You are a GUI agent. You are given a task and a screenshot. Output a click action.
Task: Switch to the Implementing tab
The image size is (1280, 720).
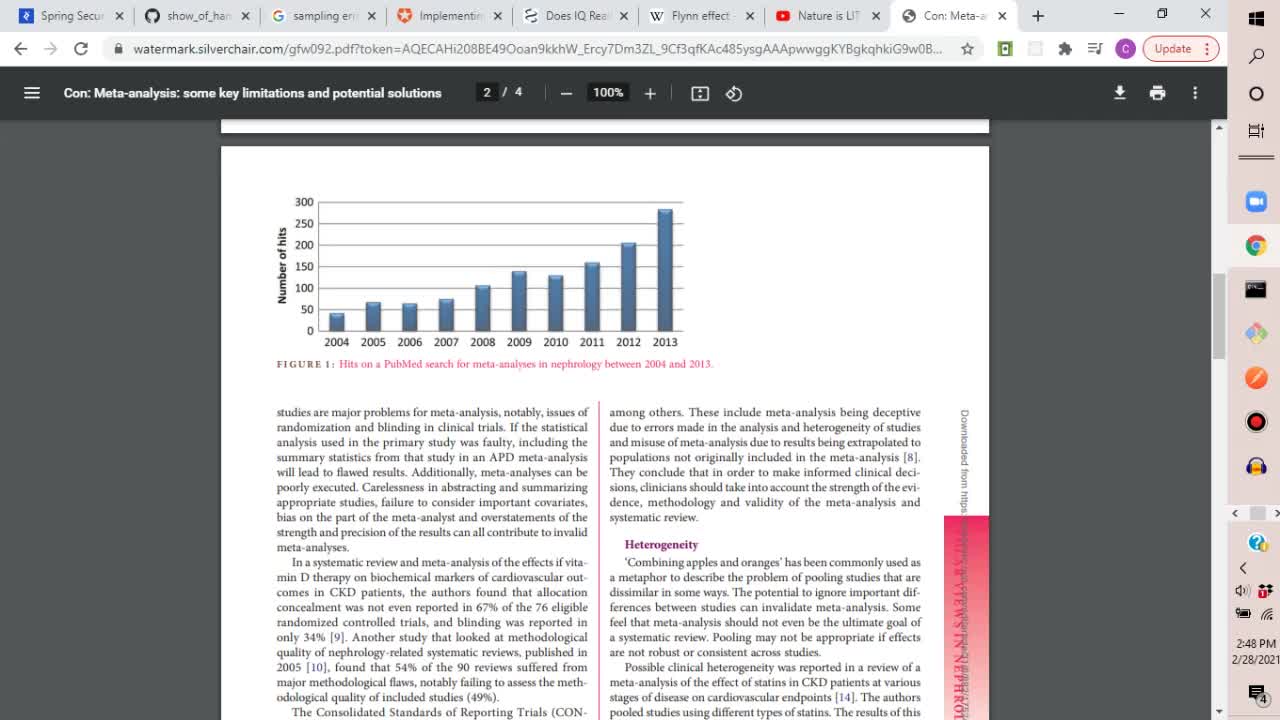point(450,16)
